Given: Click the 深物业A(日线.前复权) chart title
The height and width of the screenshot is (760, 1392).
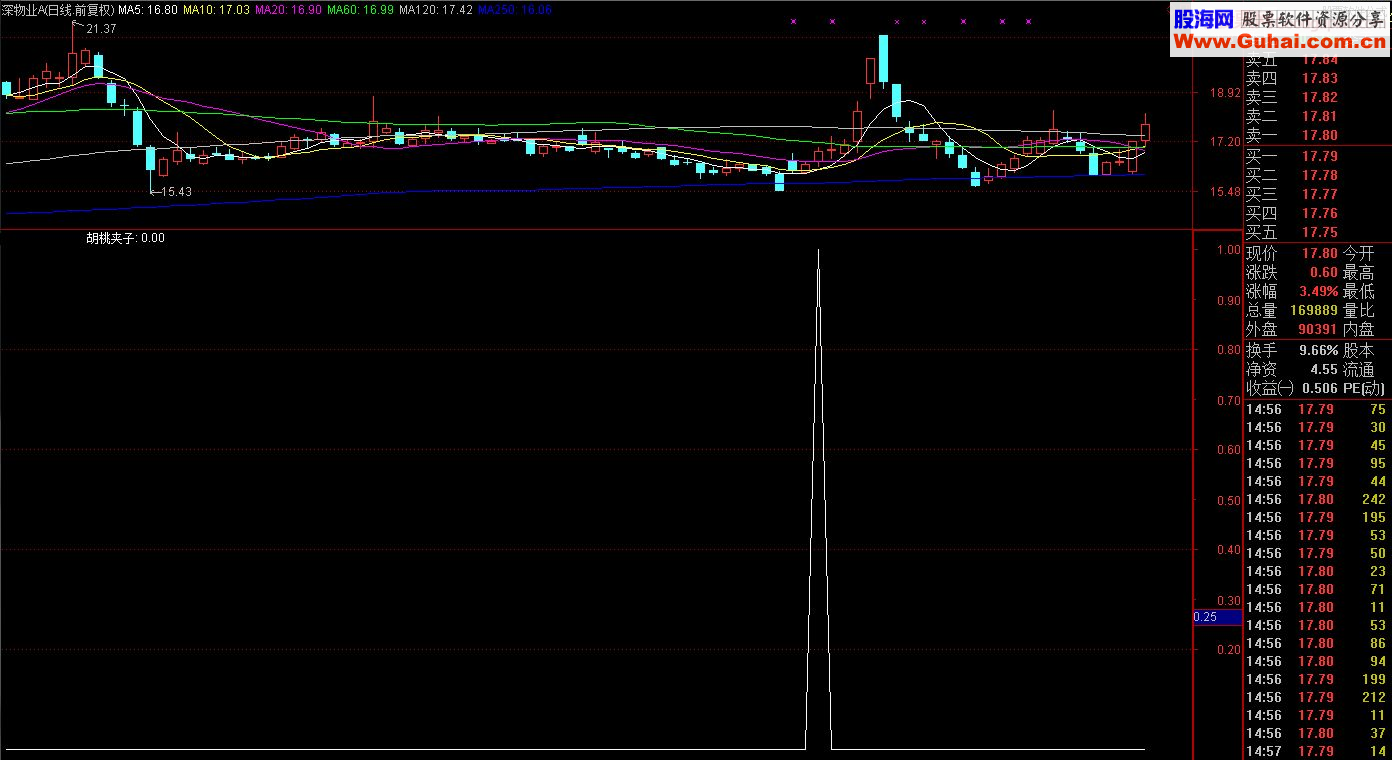Looking at the screenshot, I should pyautogui.click(x=57, y=9).
